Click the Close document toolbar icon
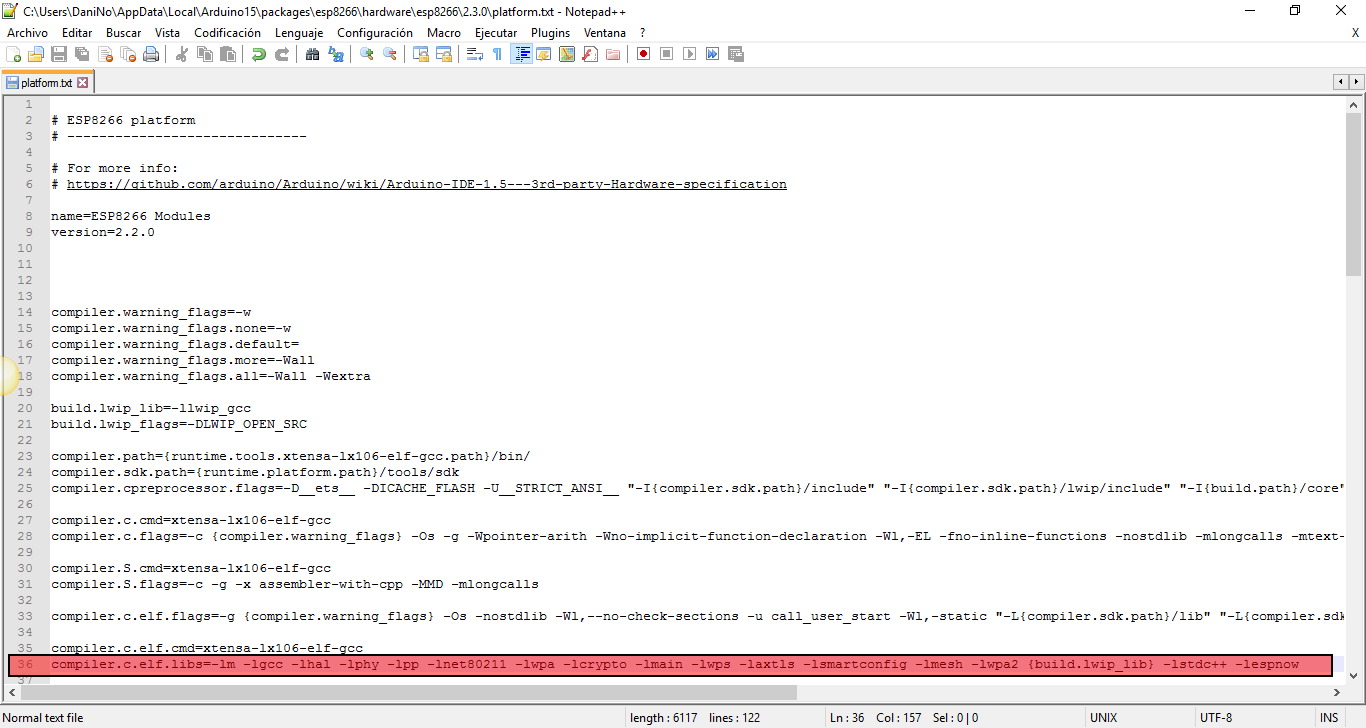Screen dimensions: 1366x728 click(x=105, y=54)
